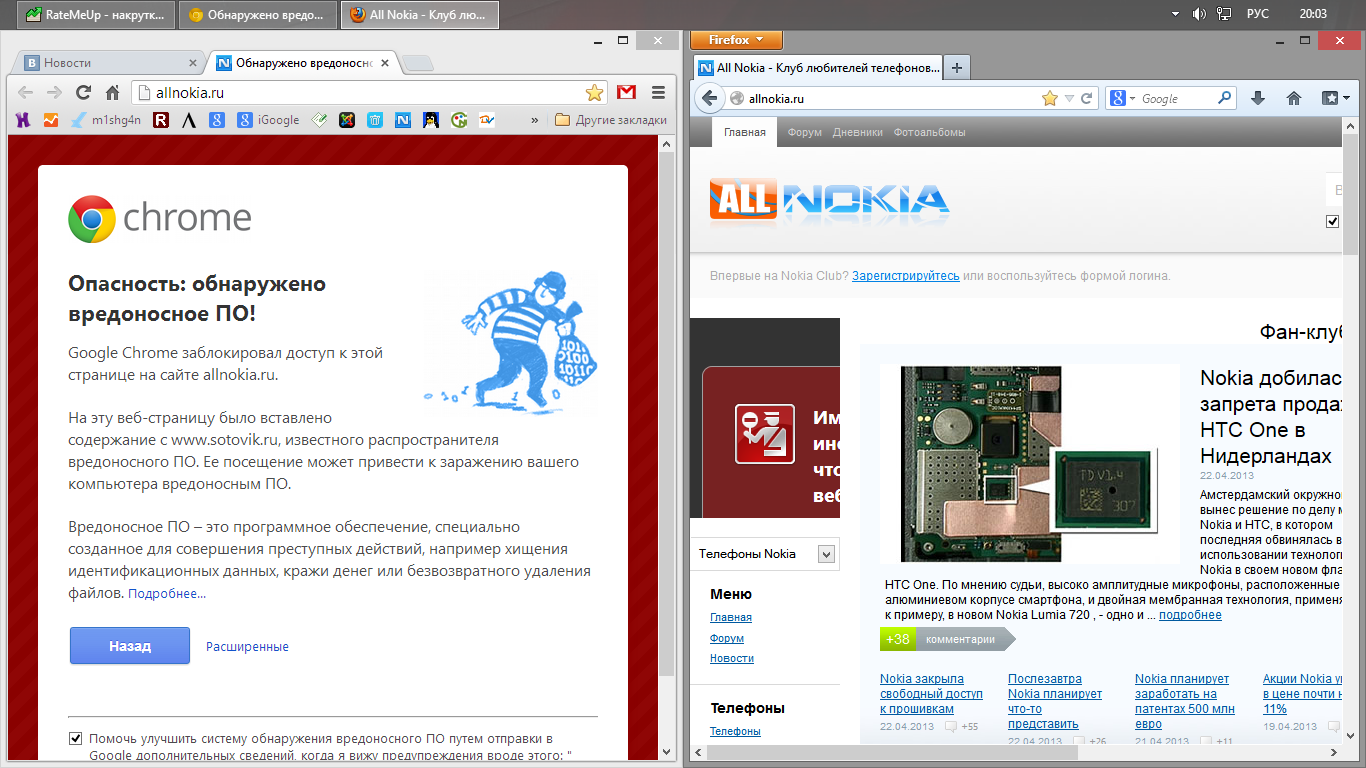The image size is (1366, 768).
Task: Open the black lambda-shaped bookmark icon
Action: (188, 120)
